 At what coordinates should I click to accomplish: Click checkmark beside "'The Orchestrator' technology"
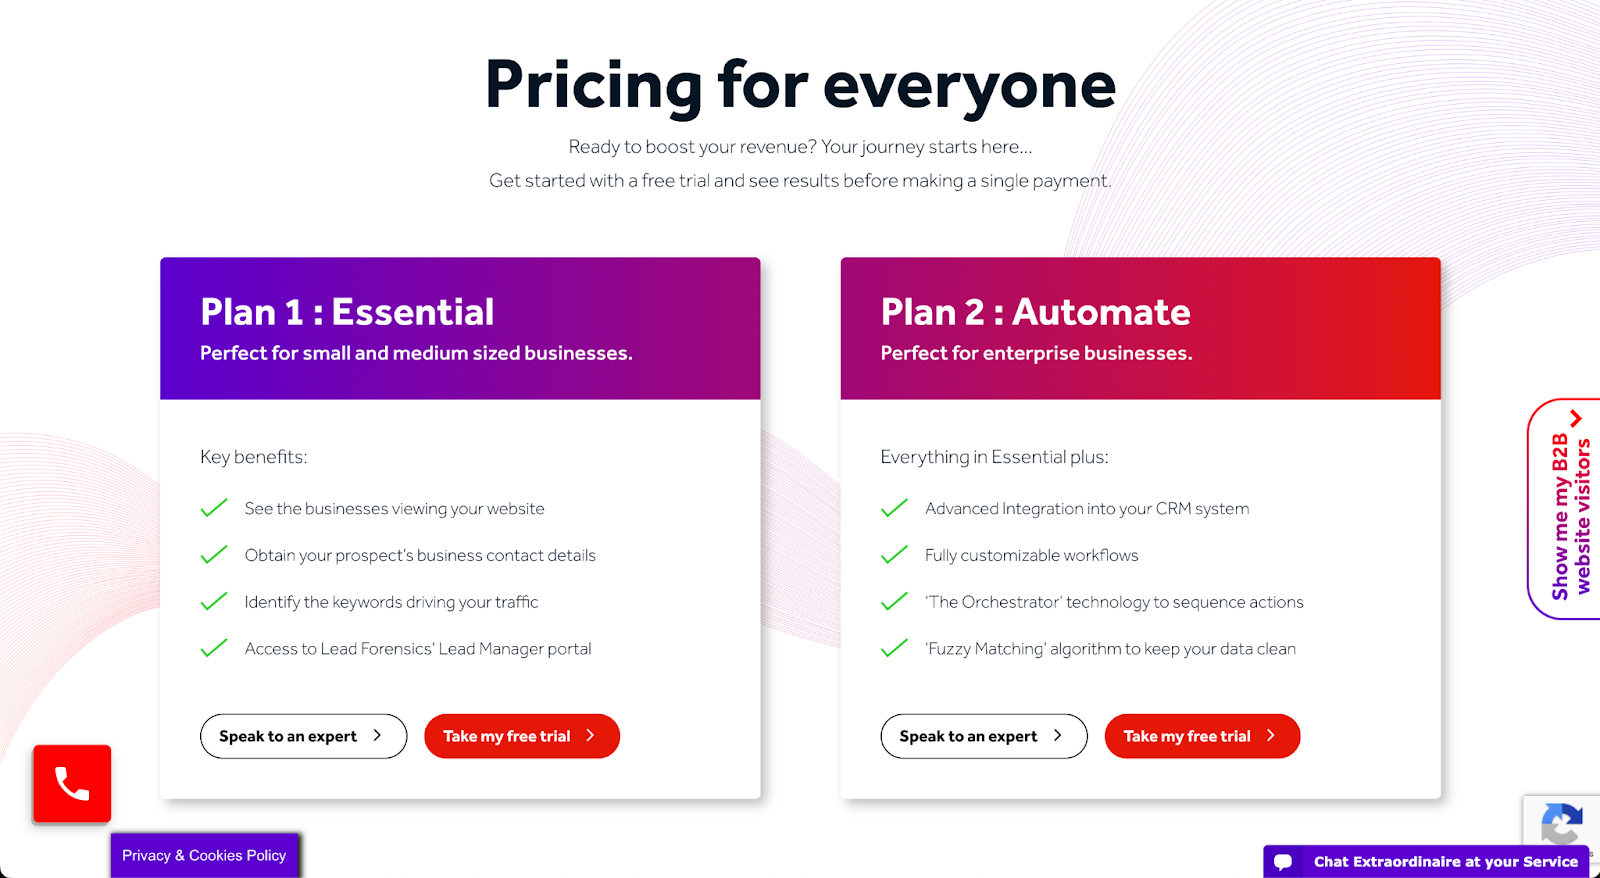click(x=893, y=601)
